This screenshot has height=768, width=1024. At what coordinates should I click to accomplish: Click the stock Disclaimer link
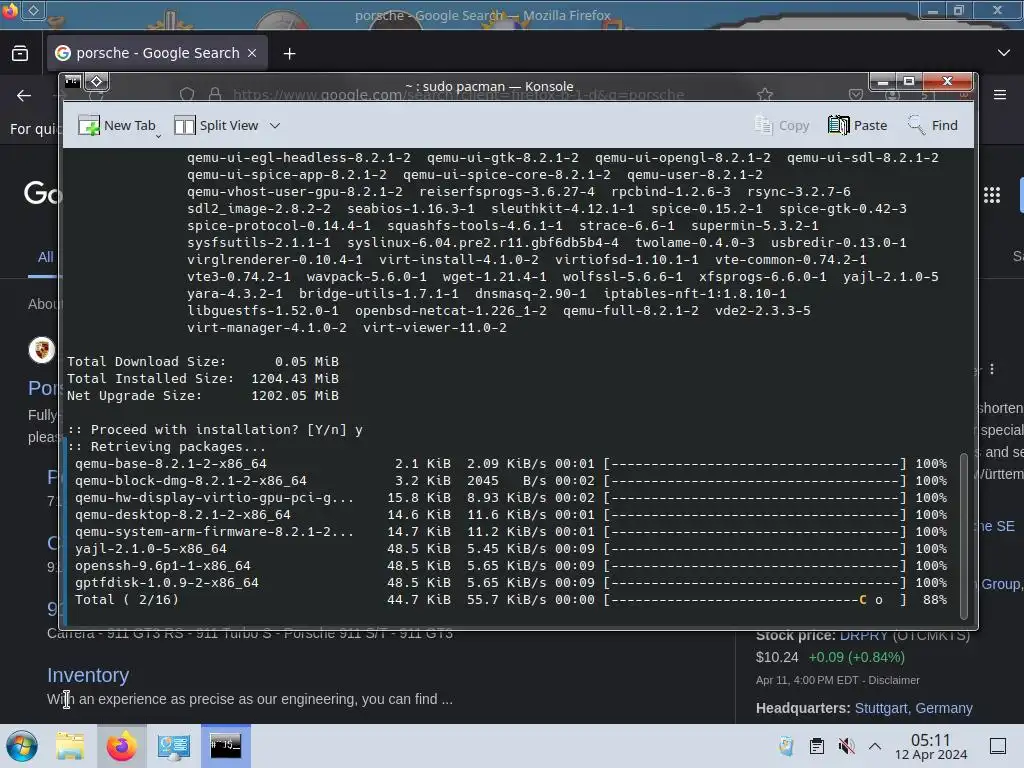(894, 680)
